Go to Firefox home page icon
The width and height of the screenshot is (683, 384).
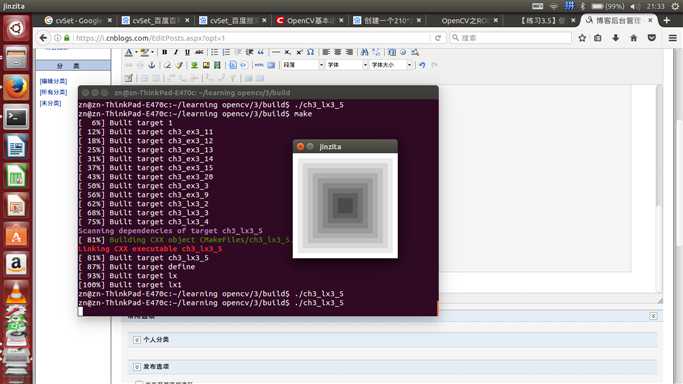coord(633,38)
